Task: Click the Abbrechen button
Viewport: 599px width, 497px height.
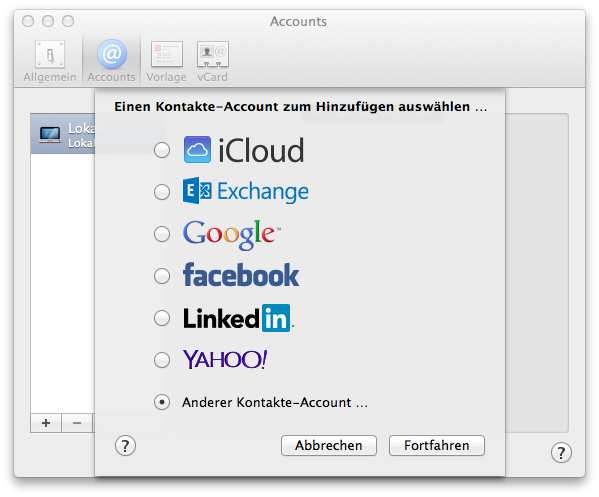Action: [x=329, y=445]
